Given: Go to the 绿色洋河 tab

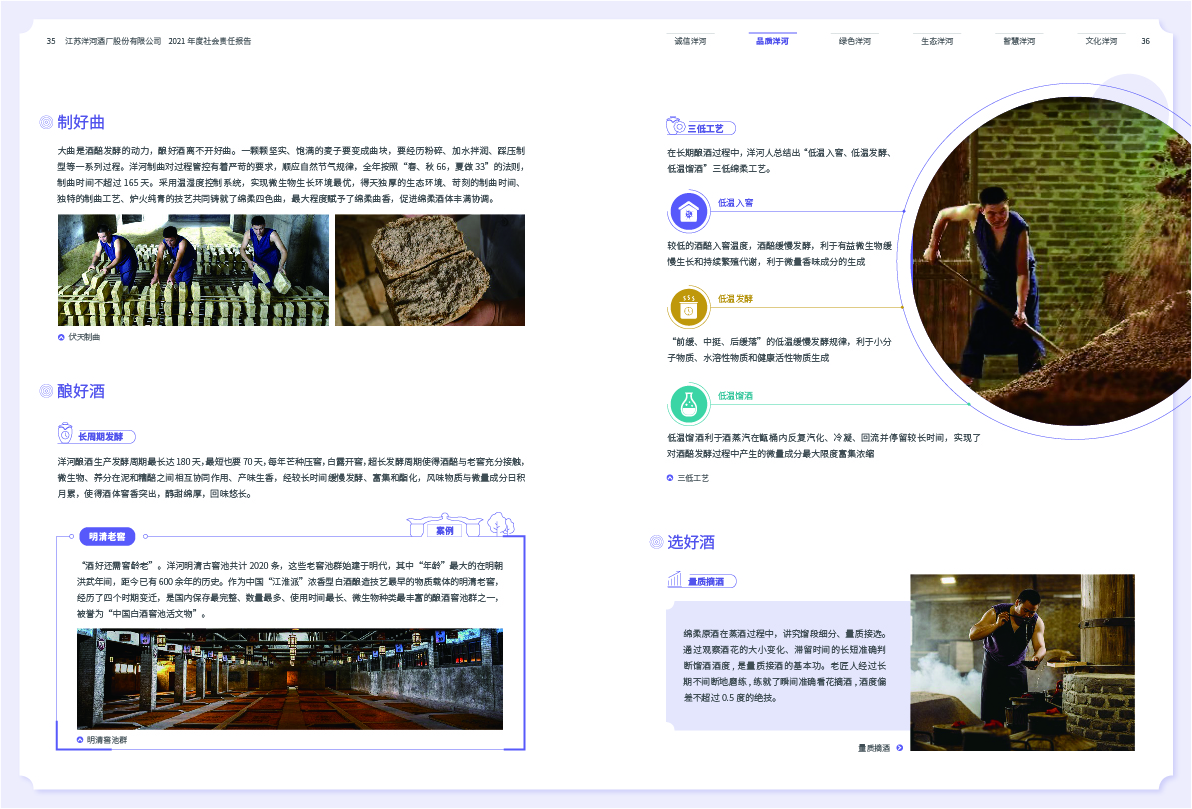Looking at the screenshot, I should click(854, 41).
